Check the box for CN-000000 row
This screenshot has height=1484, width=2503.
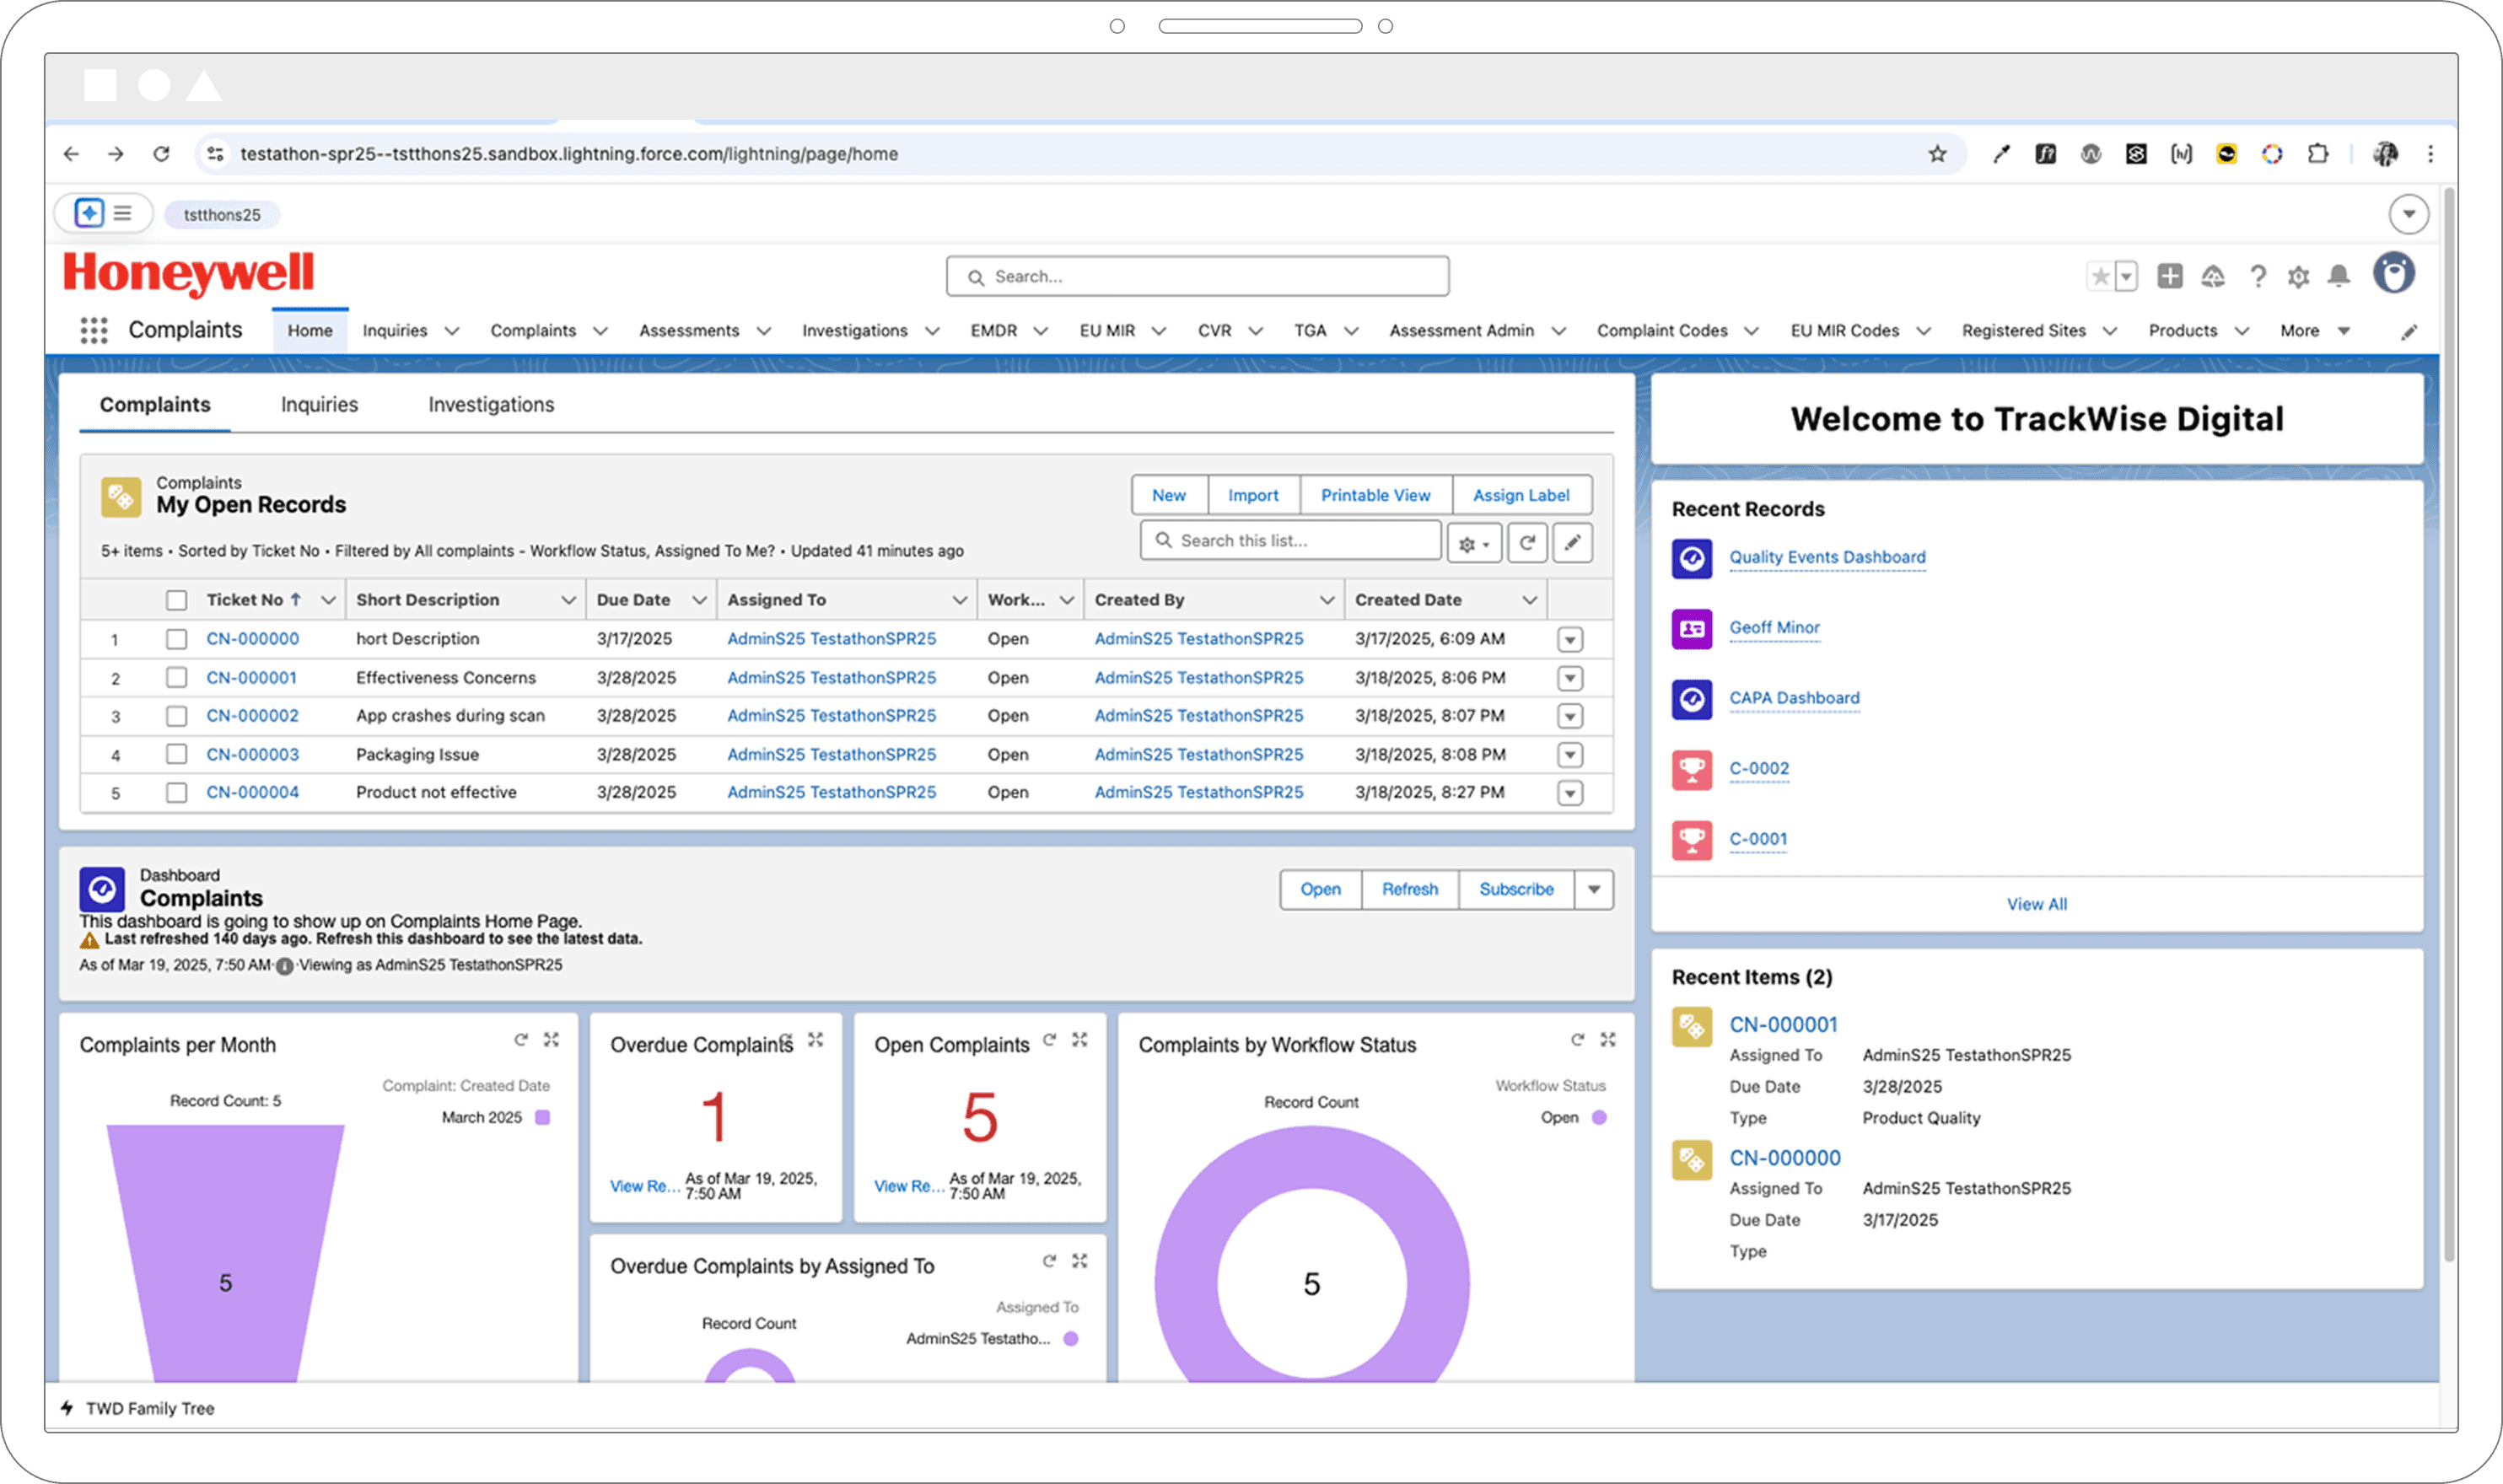click(x=177, y=639)
